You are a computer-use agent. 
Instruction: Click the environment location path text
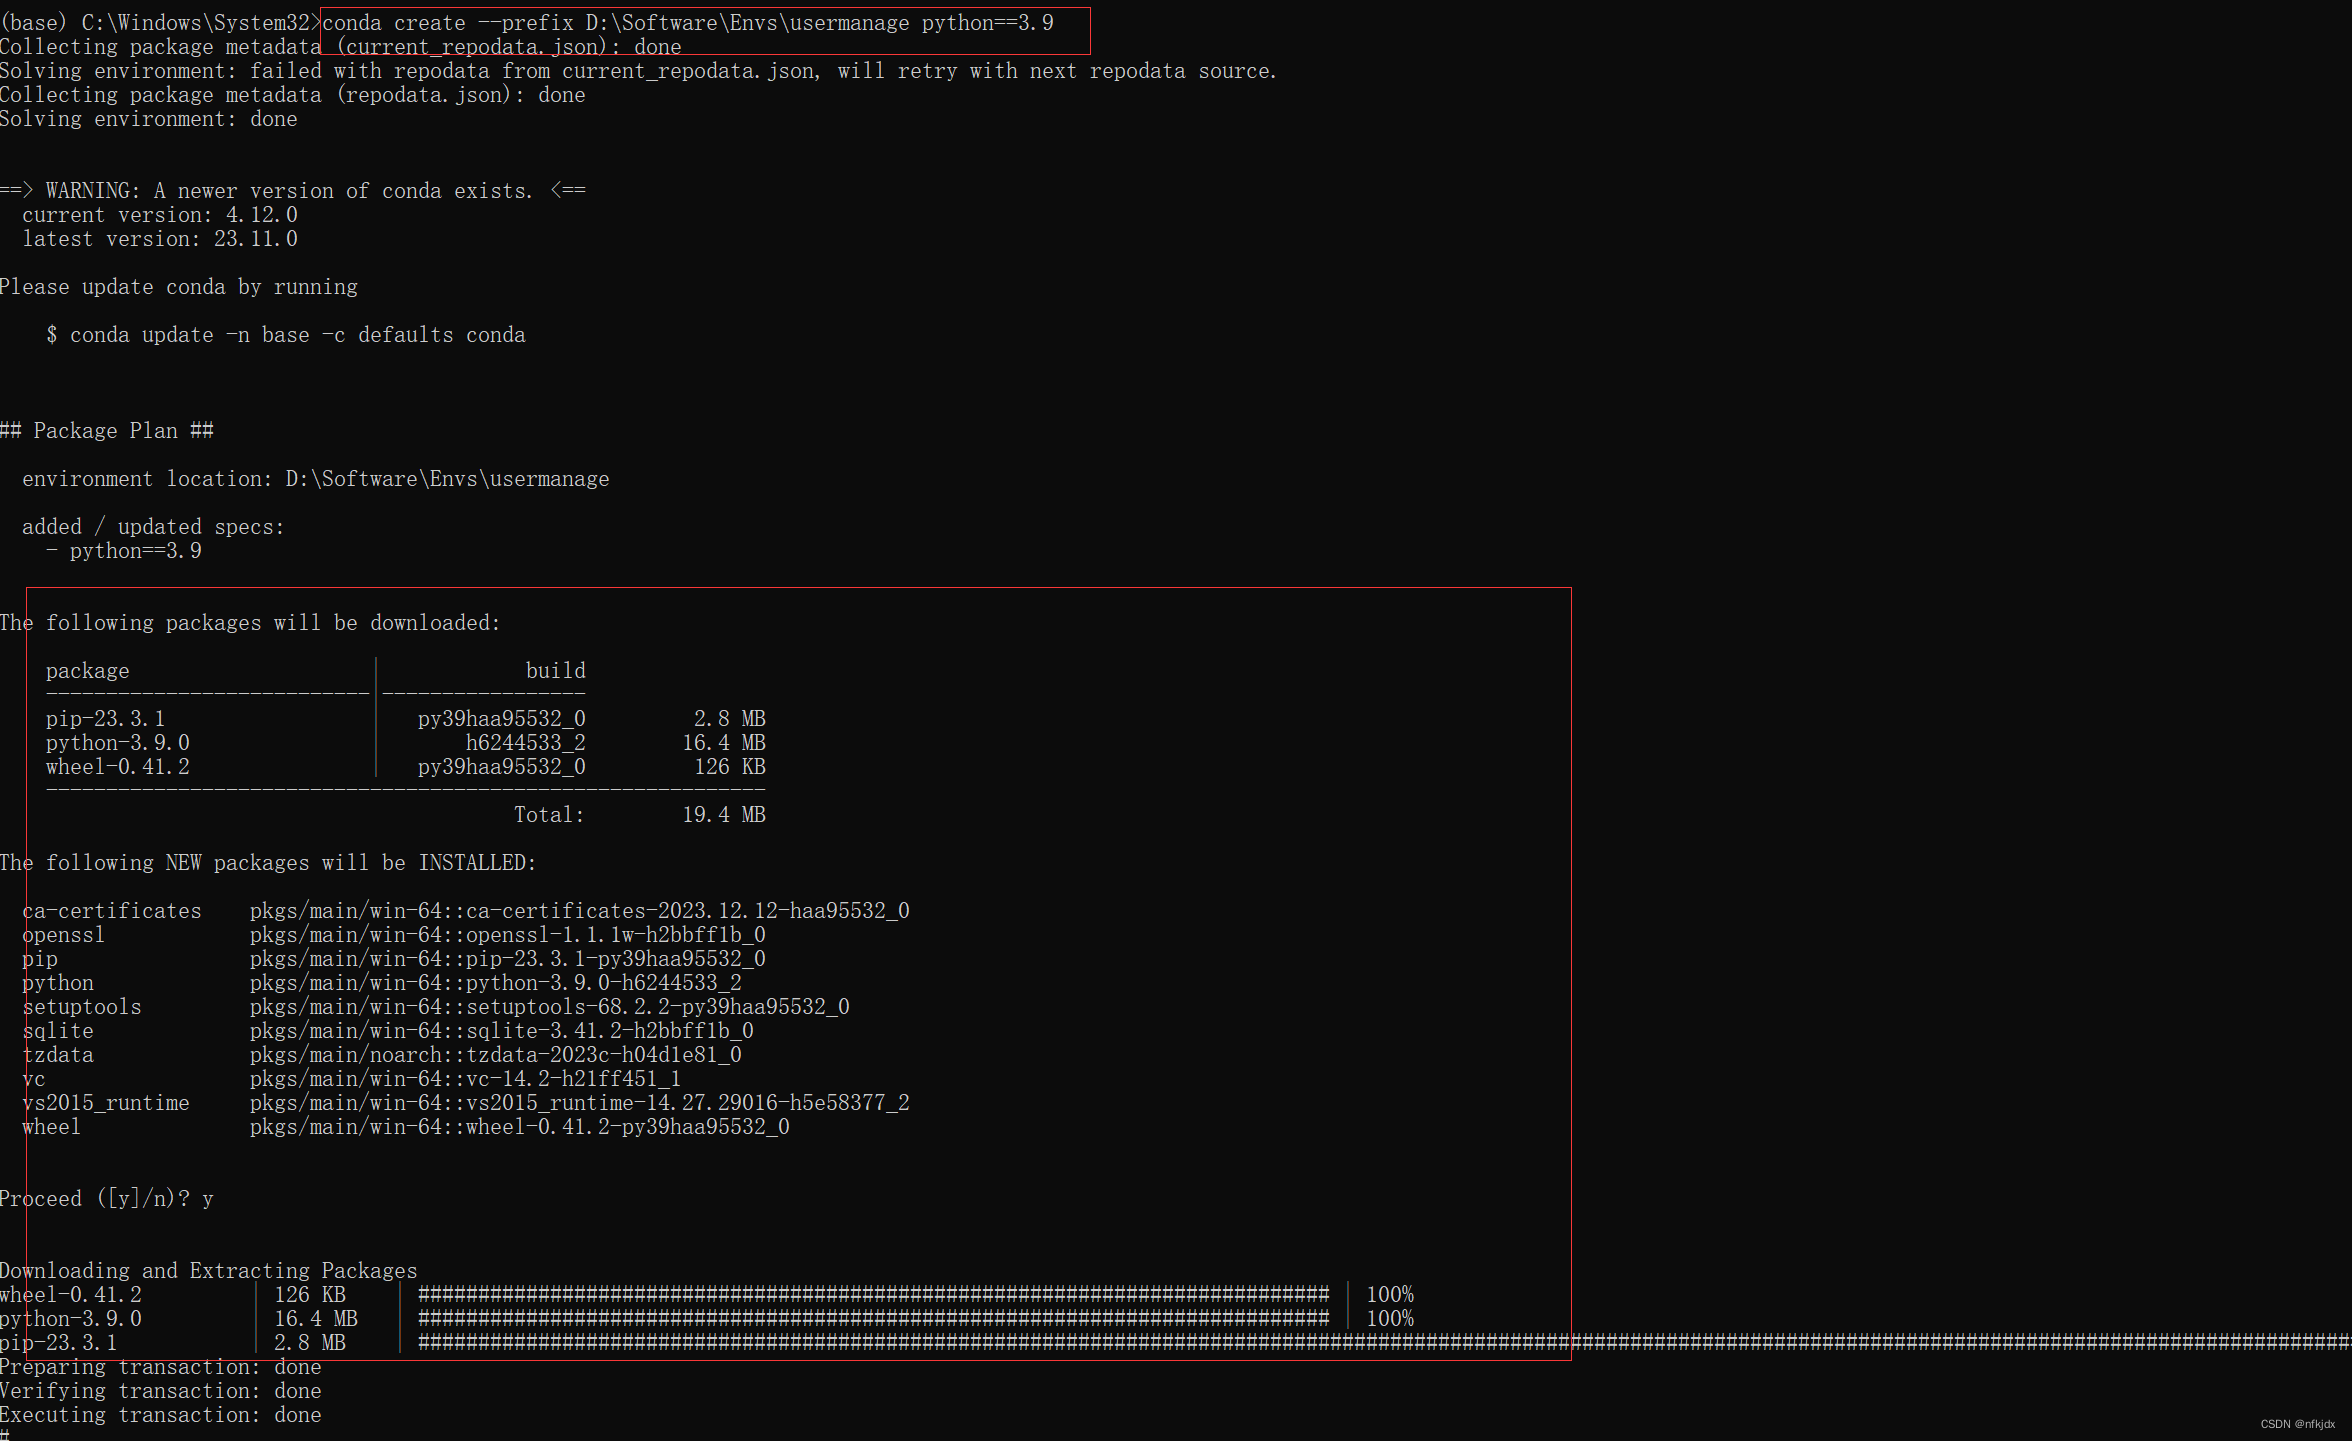click(446, 479)
